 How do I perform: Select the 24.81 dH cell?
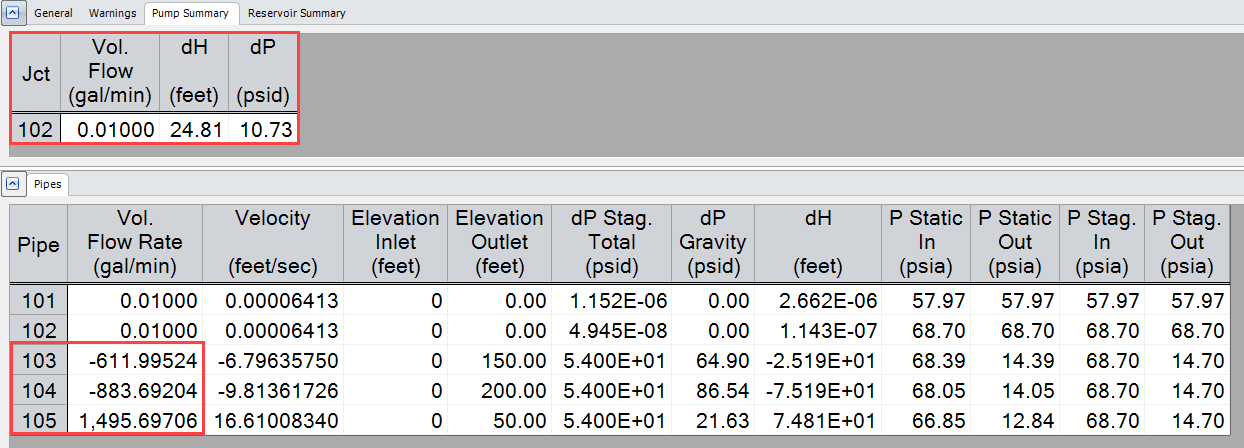pyautogui.click(x=194, y=129)
